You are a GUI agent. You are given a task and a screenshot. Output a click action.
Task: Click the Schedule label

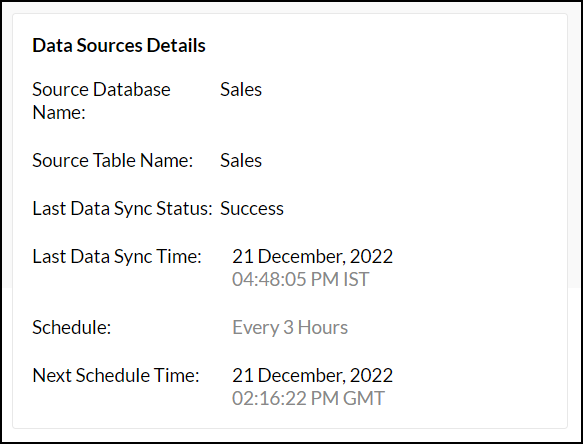(71, 328)
